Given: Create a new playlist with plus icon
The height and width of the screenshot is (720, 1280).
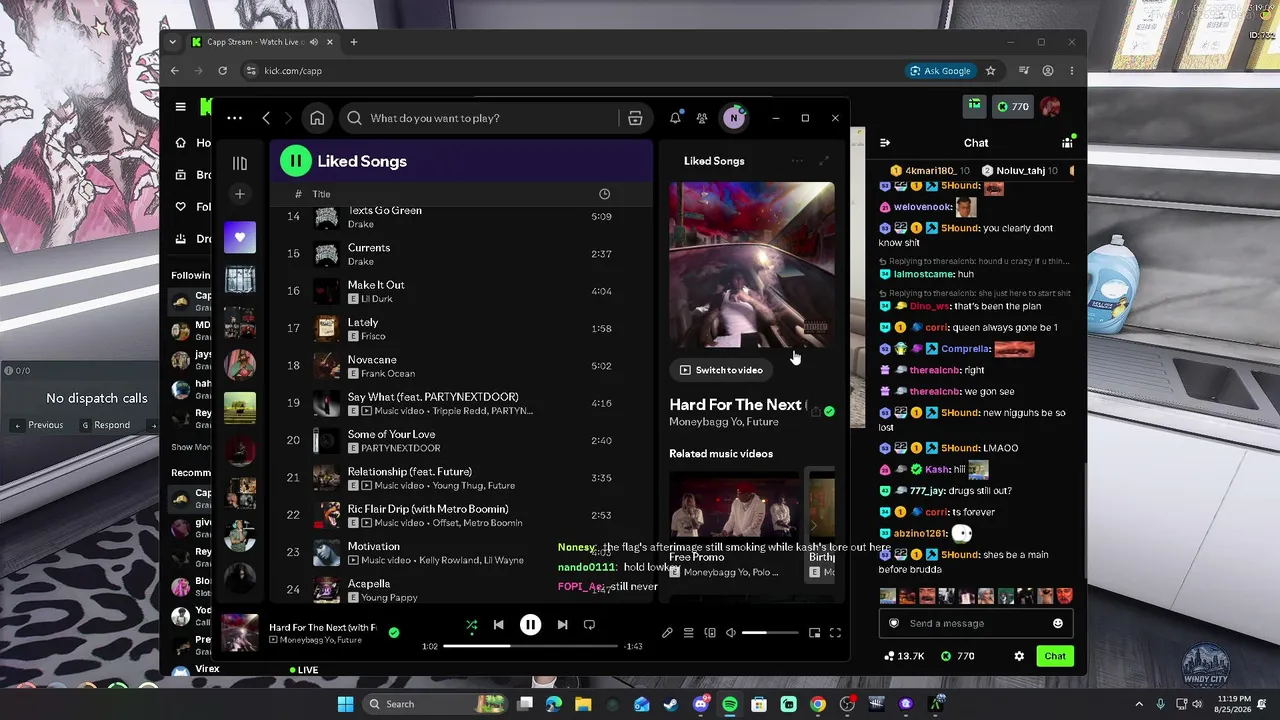Looking at the screenshot, I should coord(240,194).
